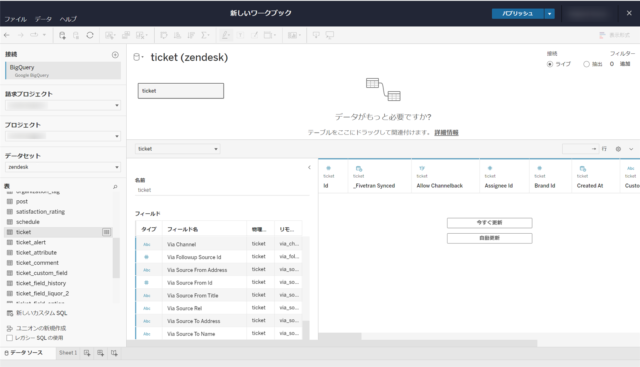Click the new story icon in bottom bar
The image size is (640, 367).
tap(114, 353)
